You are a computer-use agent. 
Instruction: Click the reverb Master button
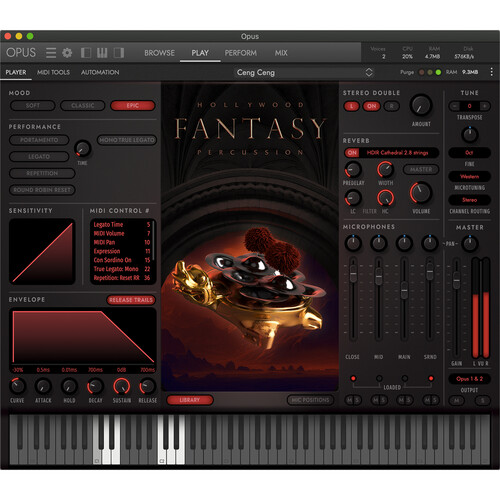pos(421,170)
